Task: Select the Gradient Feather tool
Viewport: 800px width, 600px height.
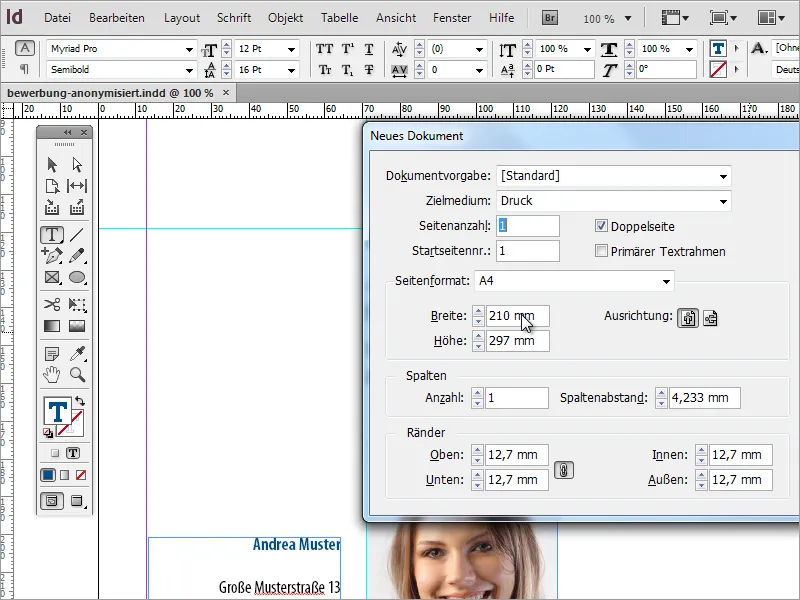Action: tap(77, 326)
